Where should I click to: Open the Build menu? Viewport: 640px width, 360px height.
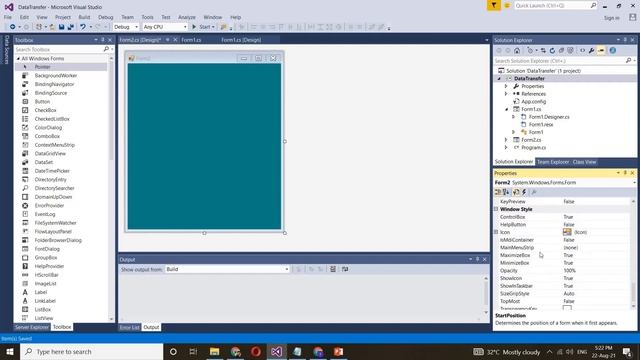pyautogui.click(x=84, y=17)
